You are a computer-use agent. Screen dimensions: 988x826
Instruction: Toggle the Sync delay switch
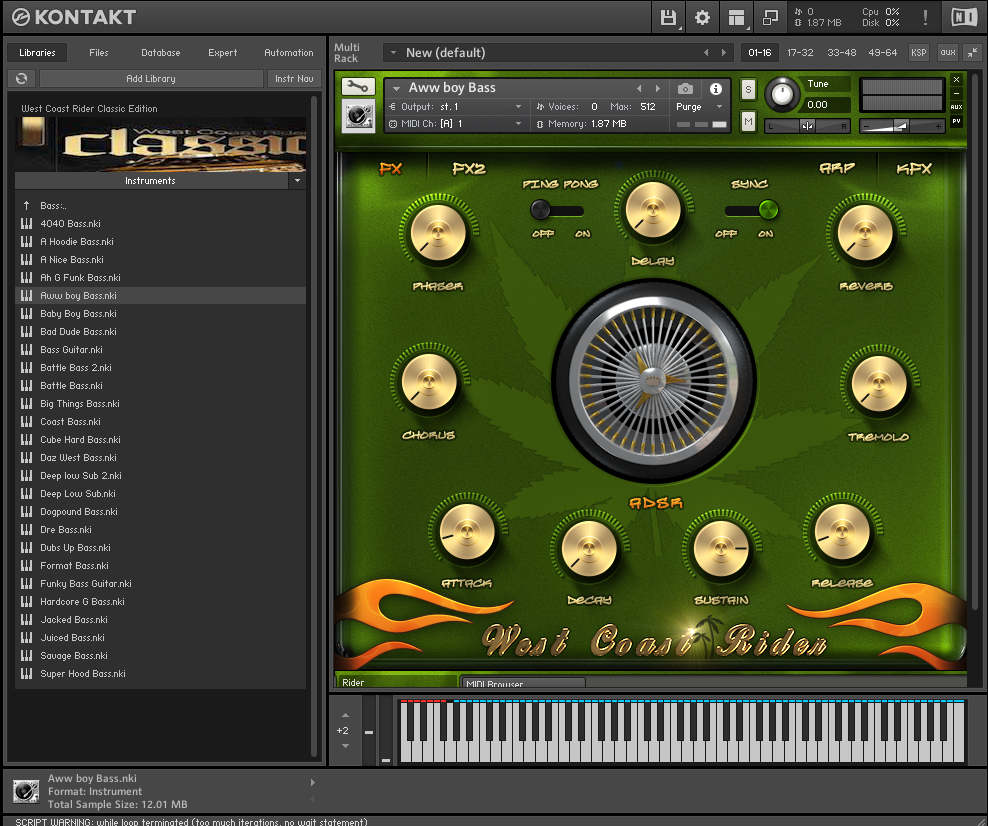(x=751, y=210)
